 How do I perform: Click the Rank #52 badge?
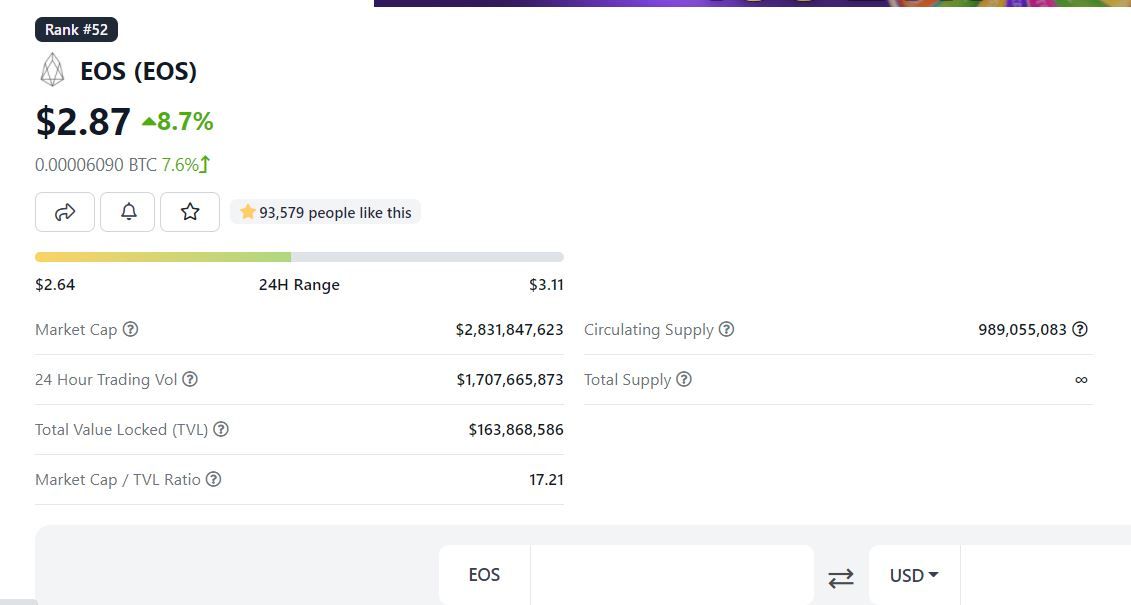(77, 30)
